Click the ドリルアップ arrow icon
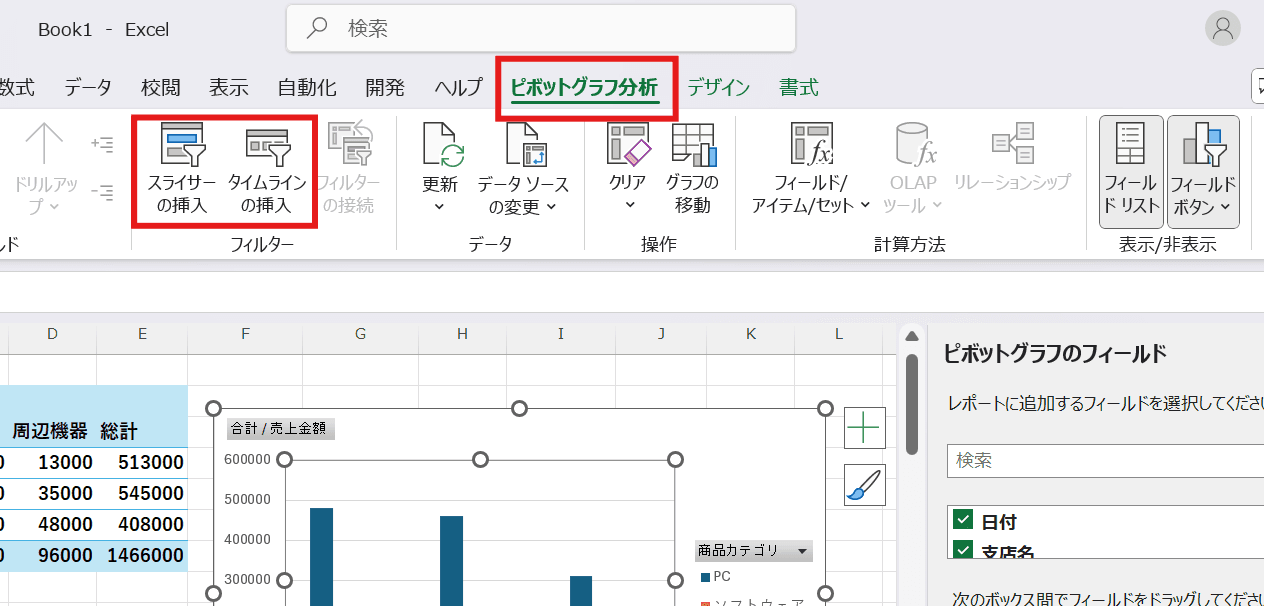 (x=44, y=145)
